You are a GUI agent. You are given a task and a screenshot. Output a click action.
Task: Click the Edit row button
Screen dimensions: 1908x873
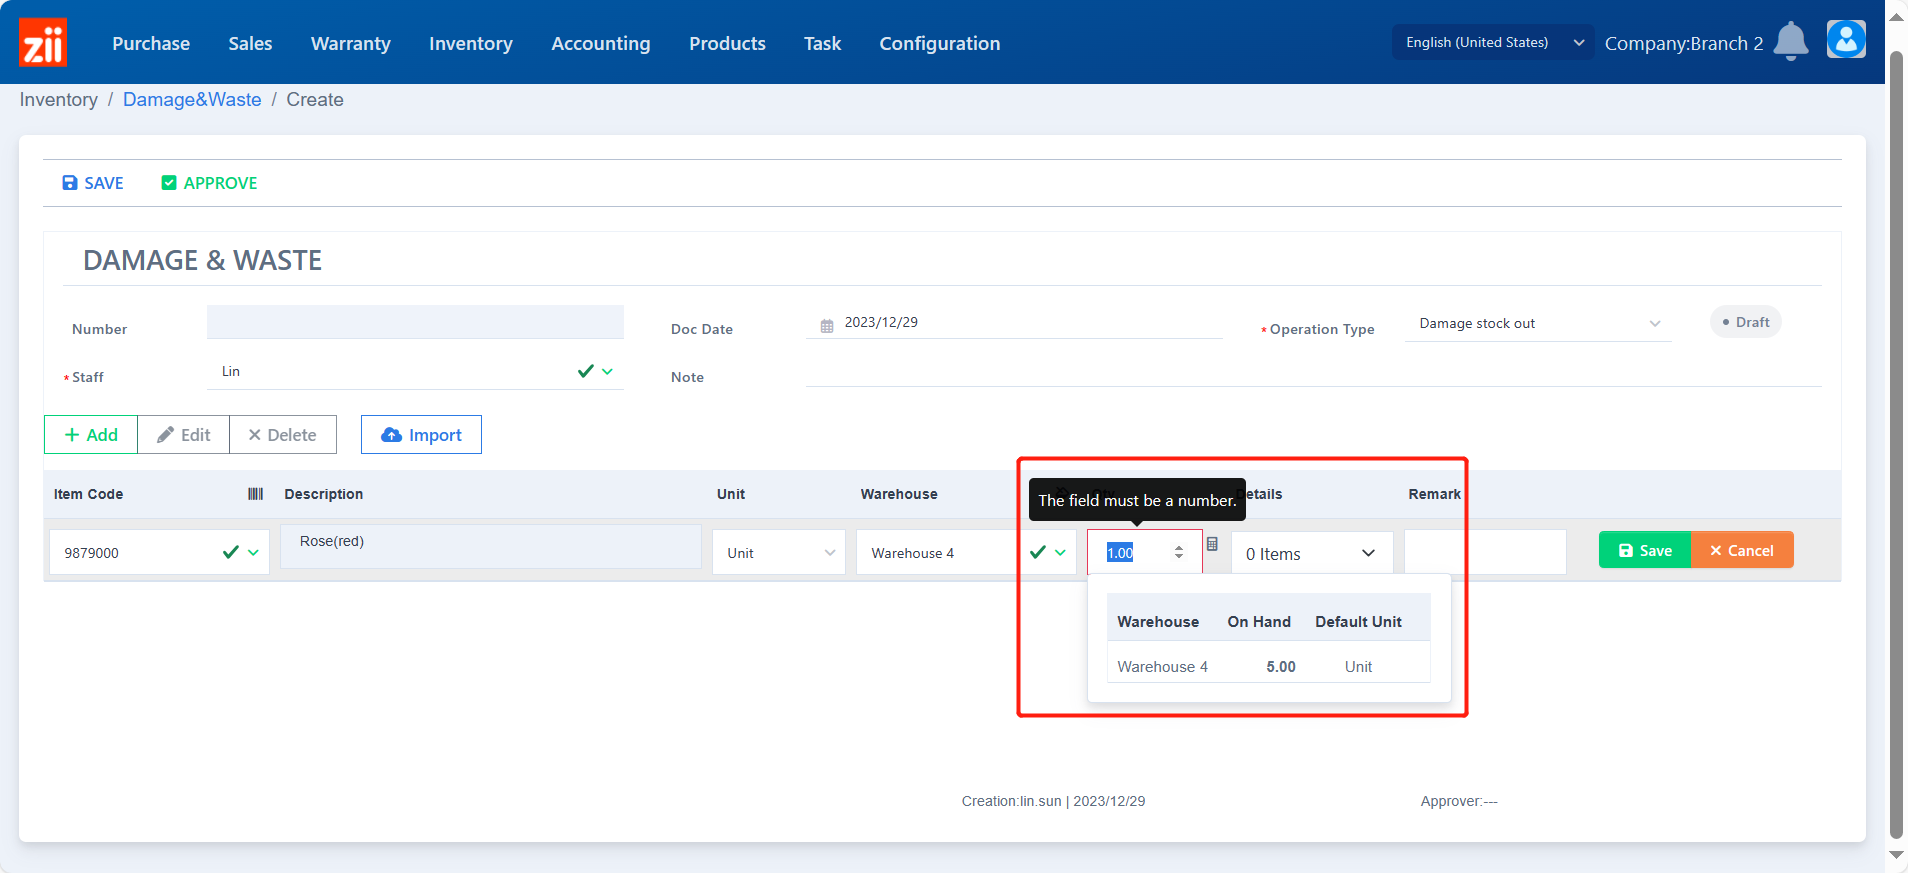click(x=184, y=435)
